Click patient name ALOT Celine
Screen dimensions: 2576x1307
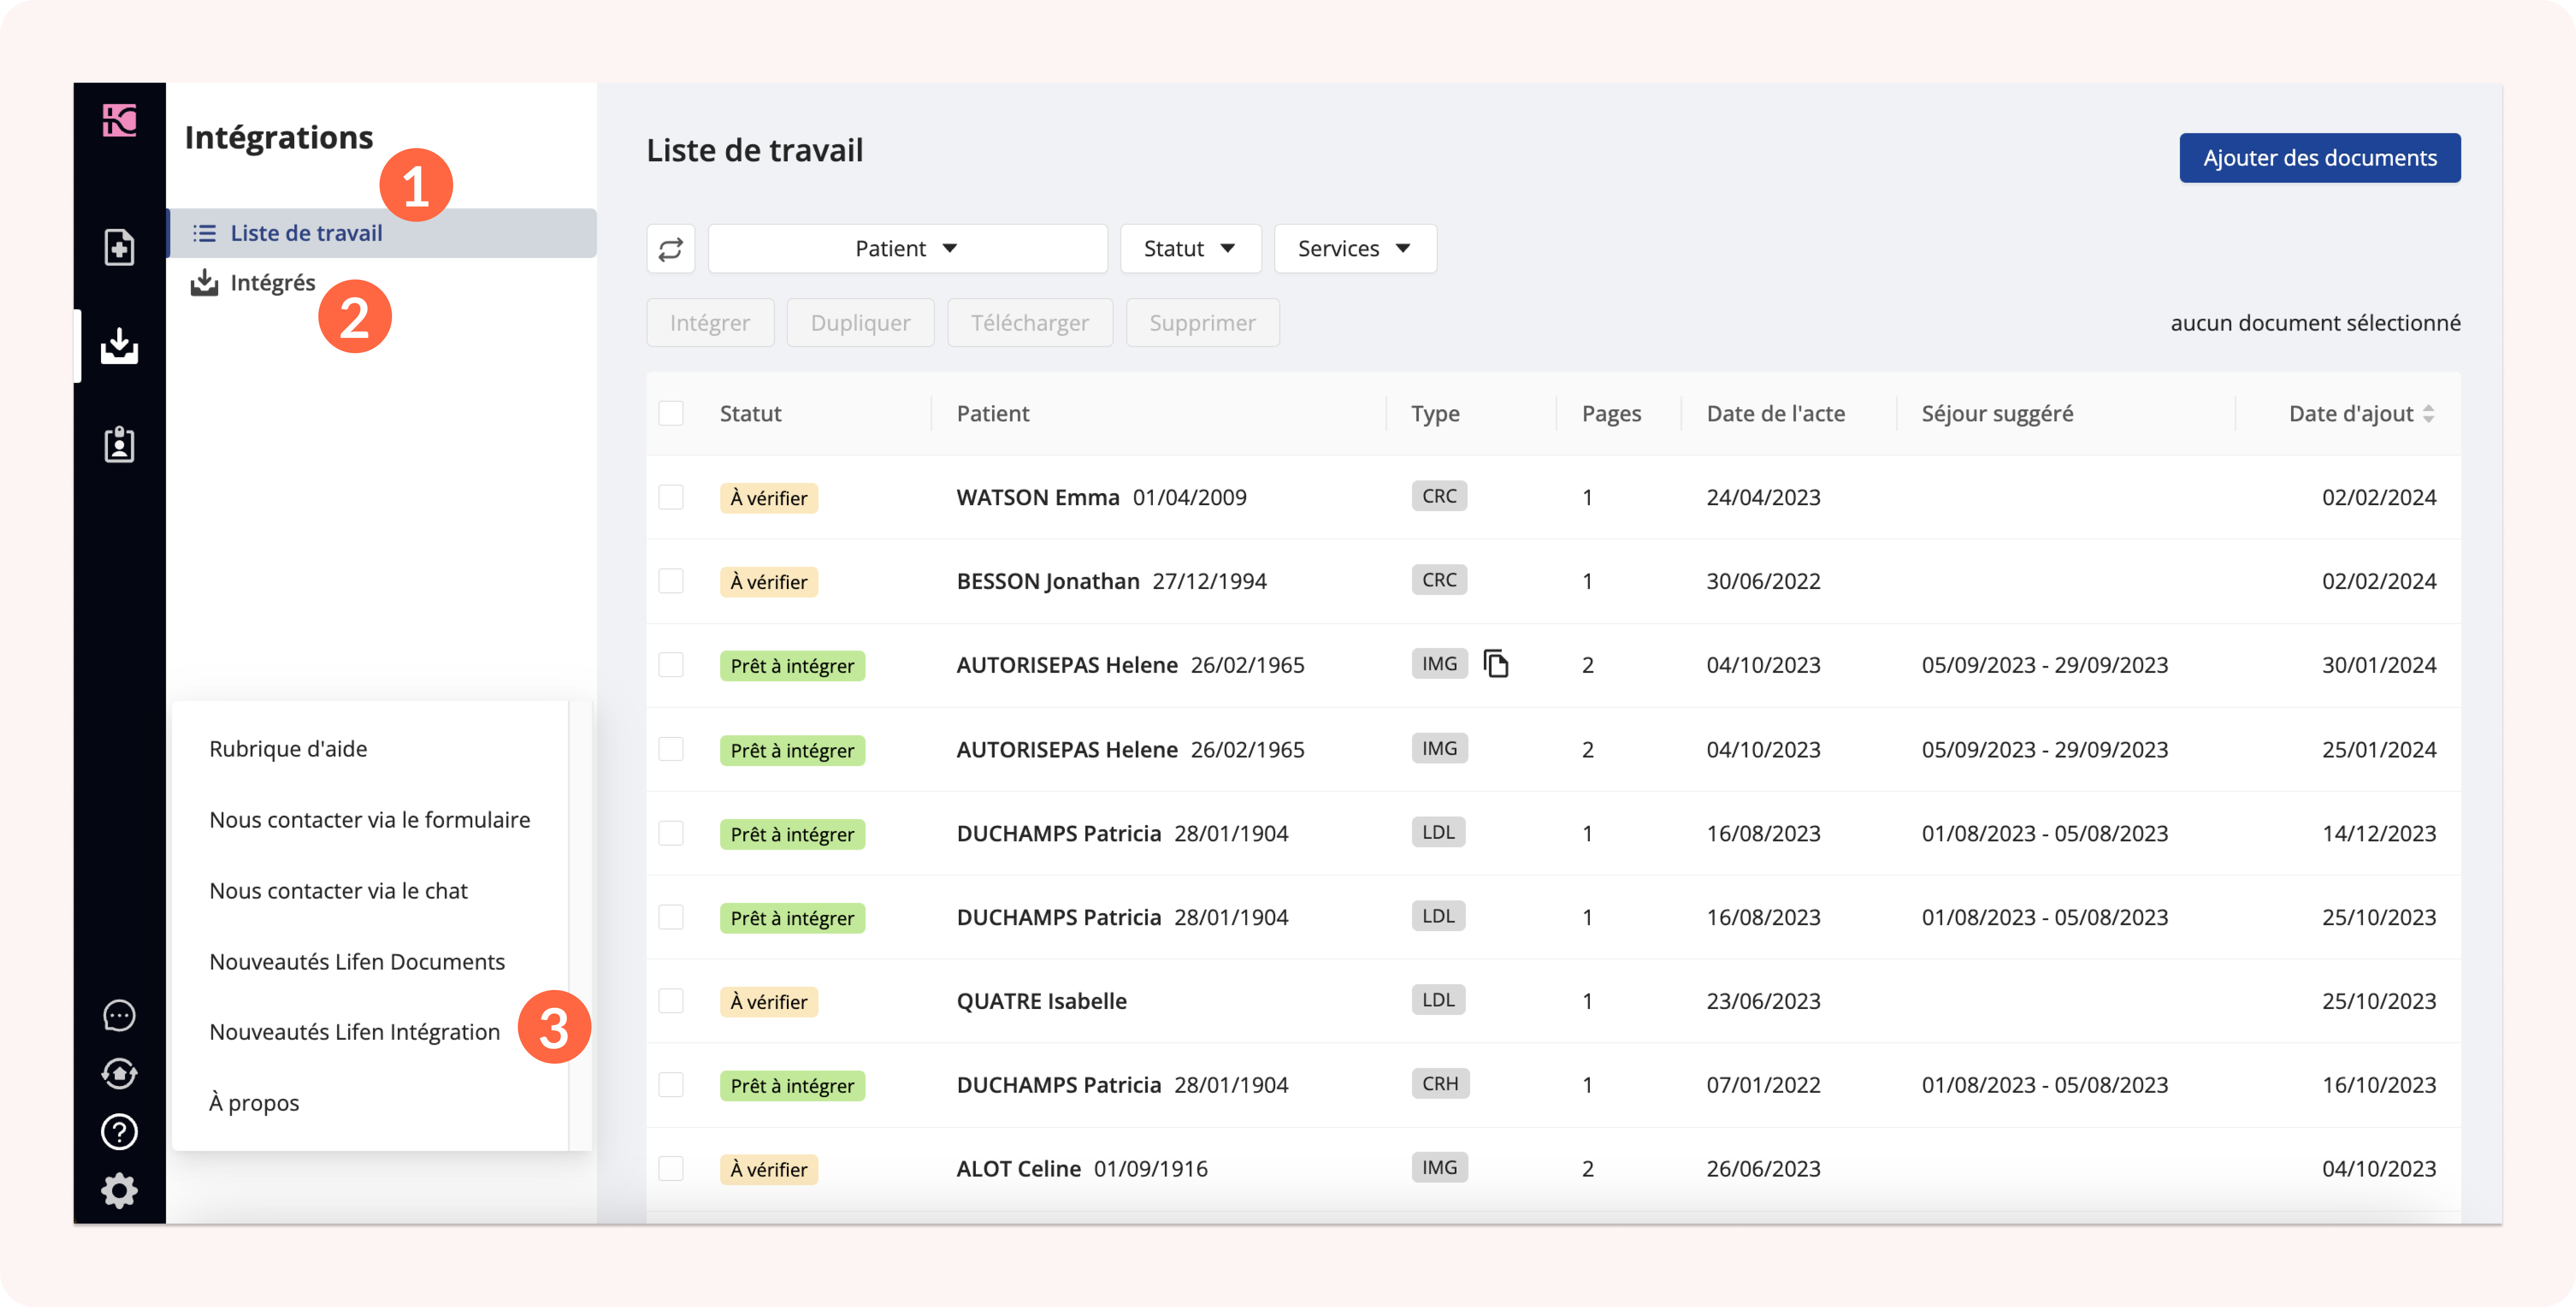[1018, 1169]
